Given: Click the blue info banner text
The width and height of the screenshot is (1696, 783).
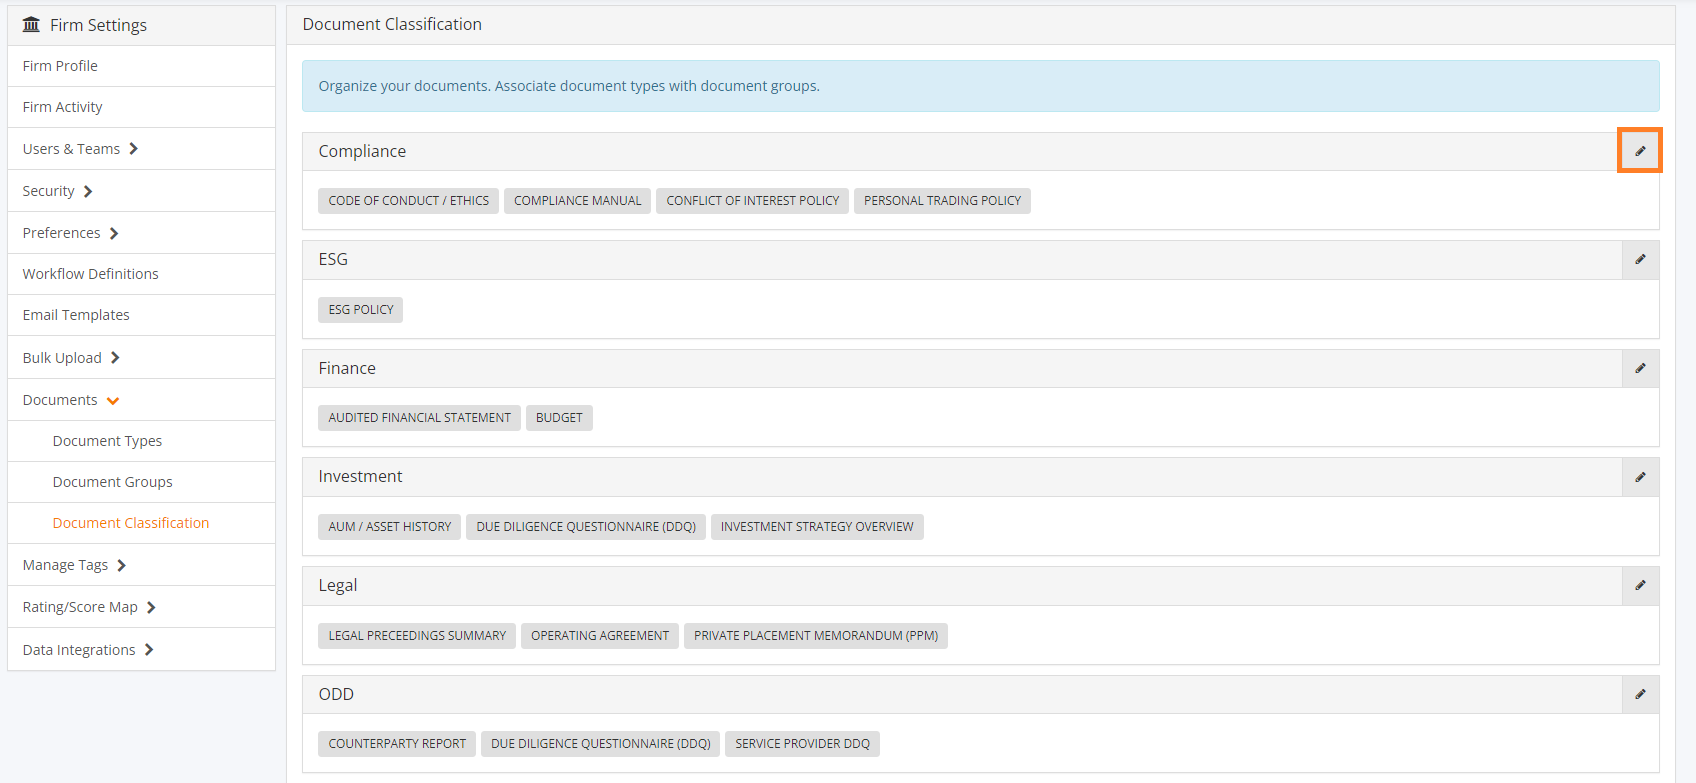Looking at the screenshot, I should pyautogui.click(x=569, y=86).
